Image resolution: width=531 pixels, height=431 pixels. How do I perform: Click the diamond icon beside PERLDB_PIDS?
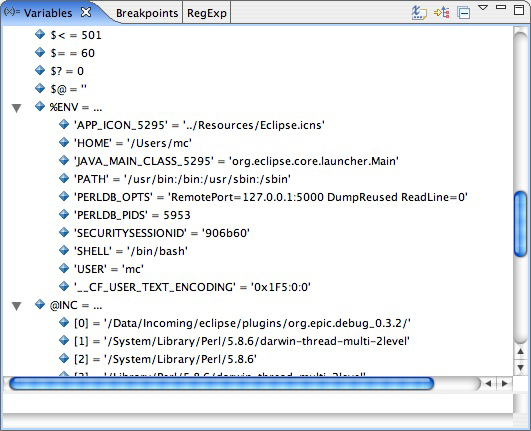pyautogui.click(x=64, y=214)
